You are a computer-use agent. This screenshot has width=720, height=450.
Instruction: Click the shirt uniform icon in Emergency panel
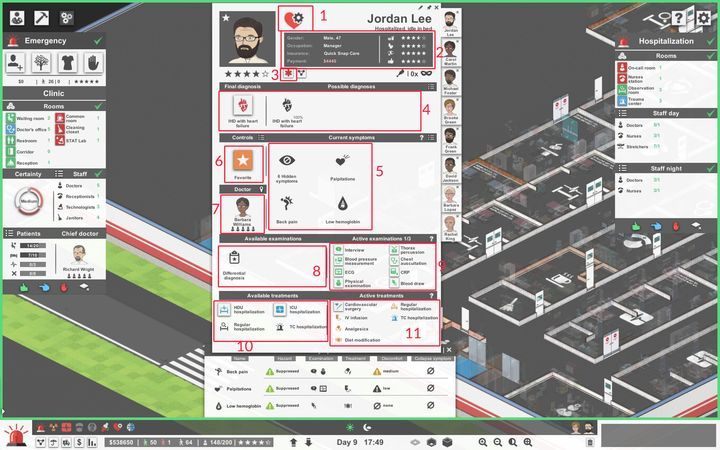(68, 62)
